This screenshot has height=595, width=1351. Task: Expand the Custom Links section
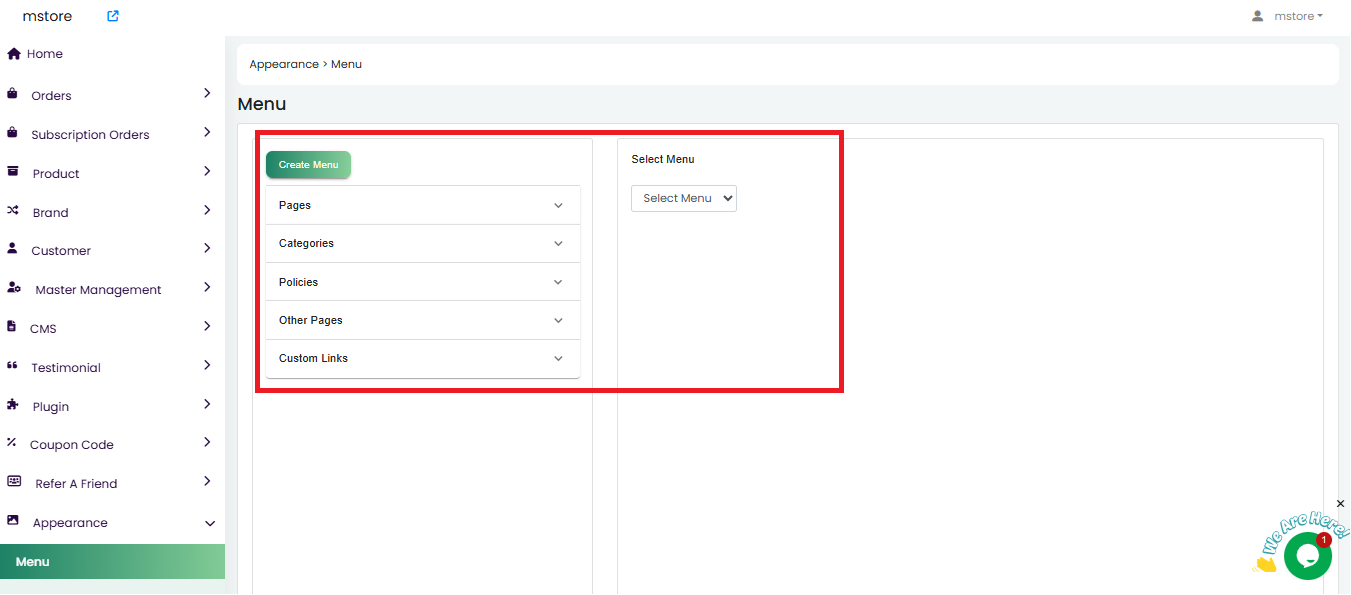pos(423,358)
